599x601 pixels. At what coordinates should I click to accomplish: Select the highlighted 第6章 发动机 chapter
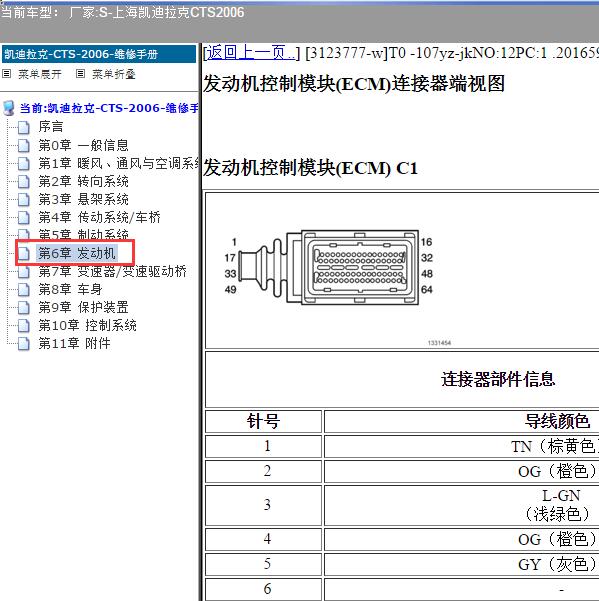[x=77, y=253]
